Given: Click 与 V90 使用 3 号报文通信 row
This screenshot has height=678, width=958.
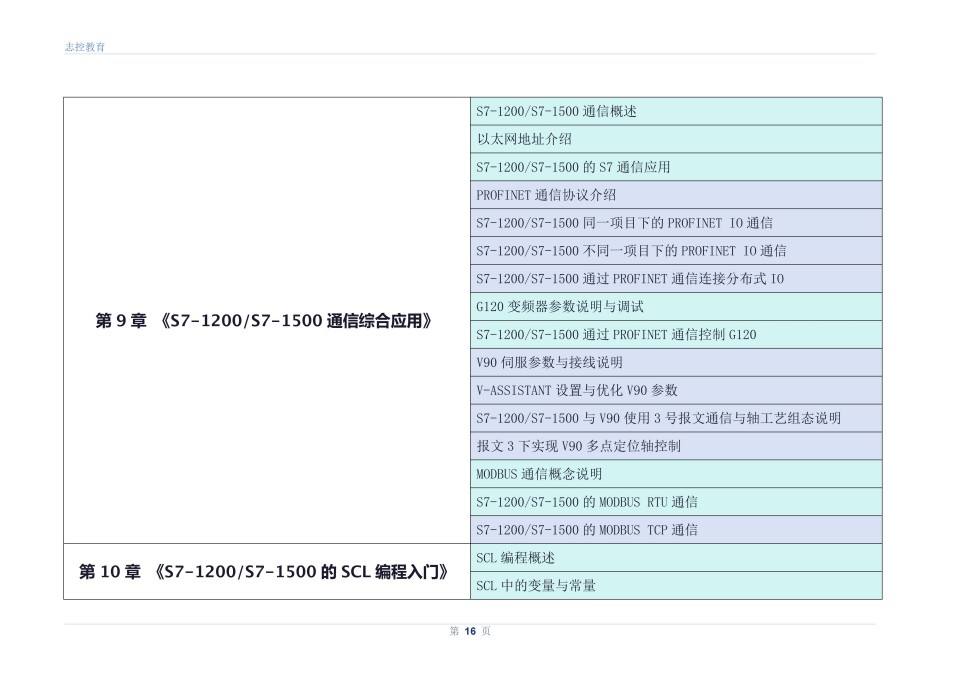Looking at the screenshot, I should tap(676, 418).
